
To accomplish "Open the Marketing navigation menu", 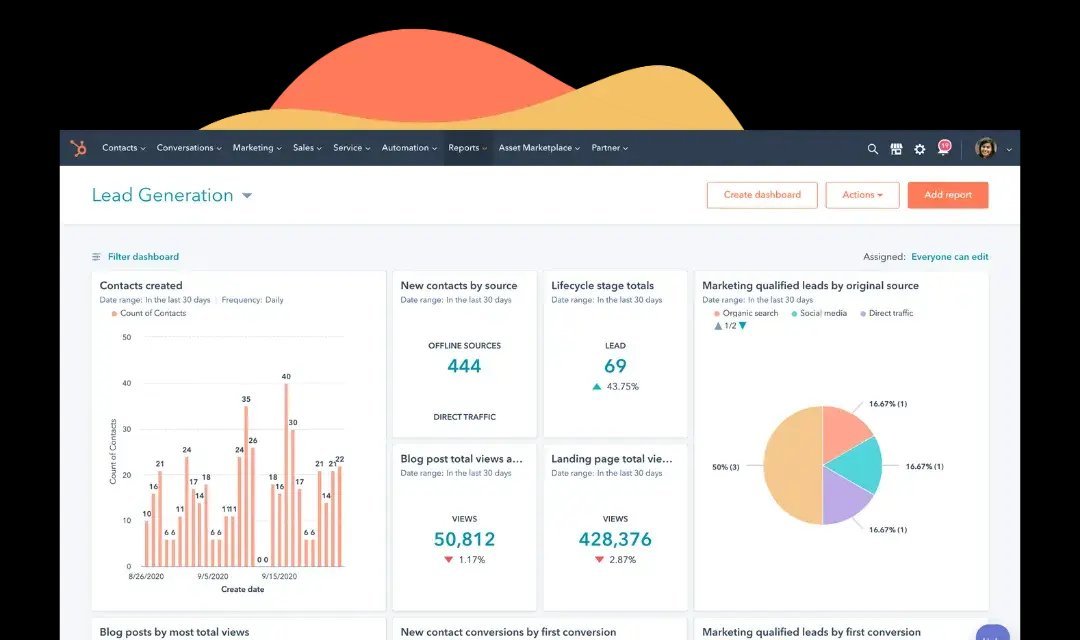I will click(257, 148).
